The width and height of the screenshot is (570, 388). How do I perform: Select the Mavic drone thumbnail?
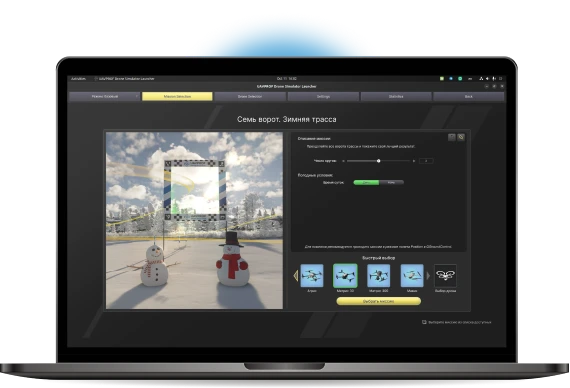click(412, 276)
